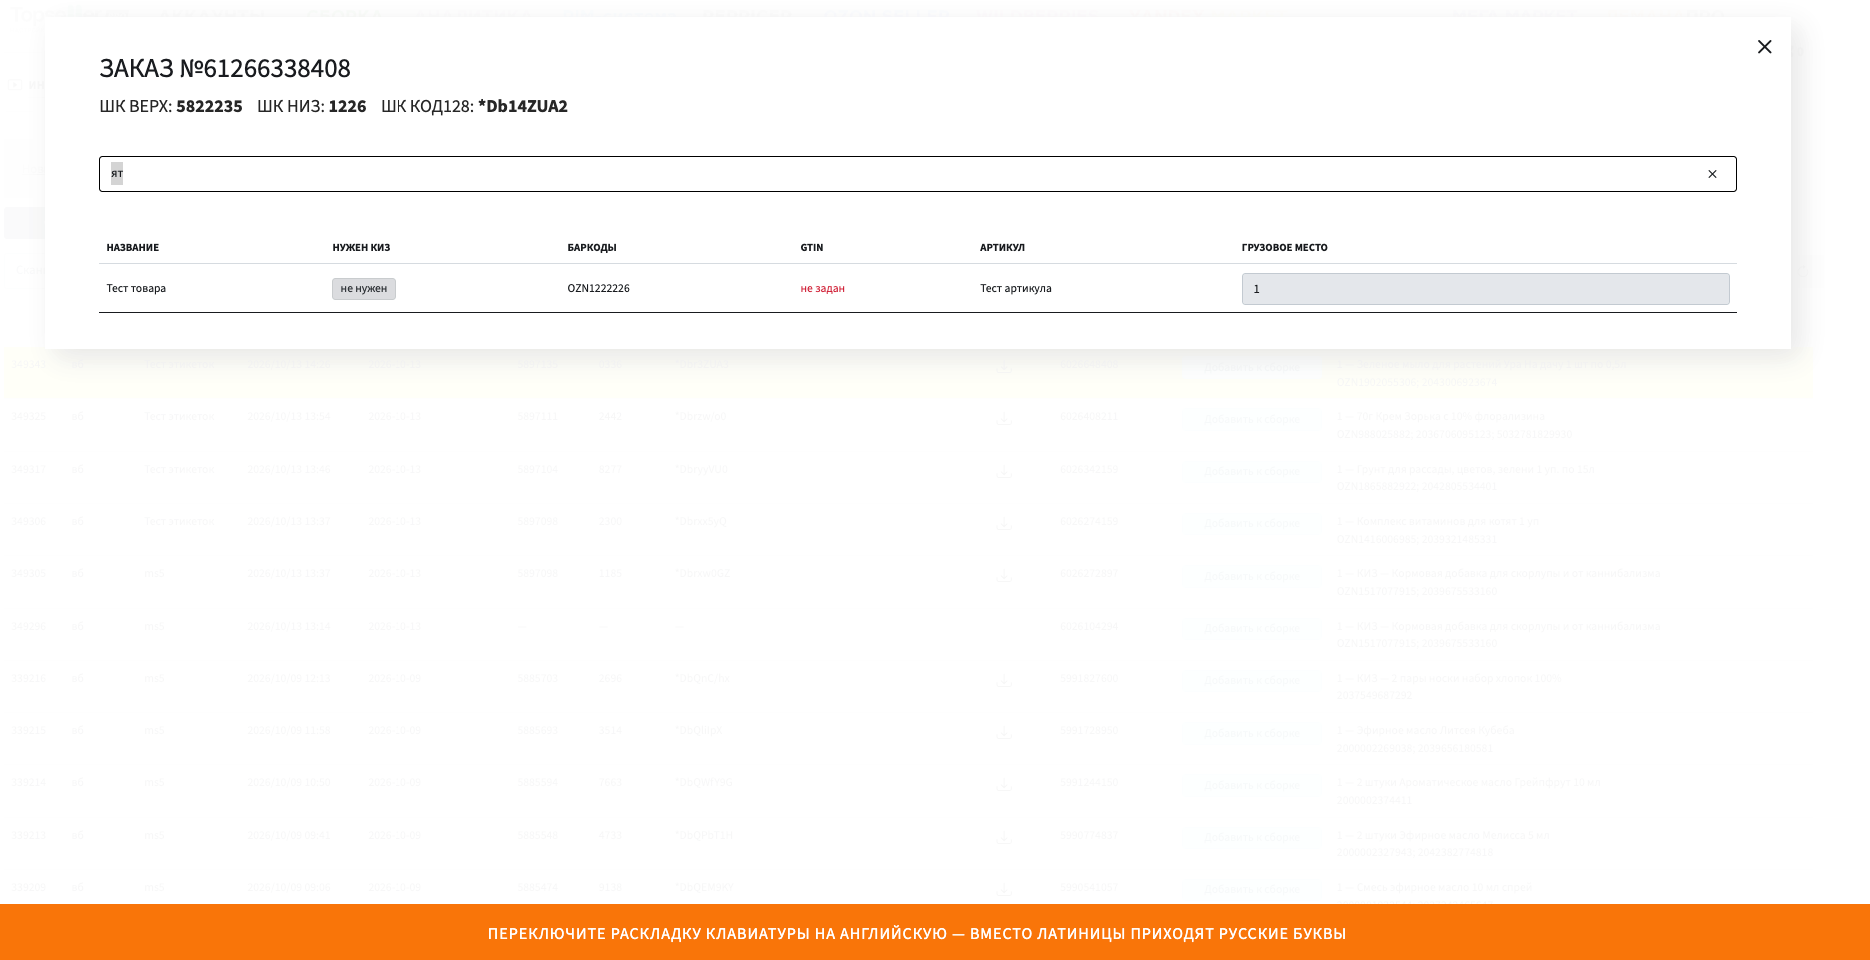Click the Грузовое место input with value 1
The image size is (1870, 960).
click(1485, 289)
